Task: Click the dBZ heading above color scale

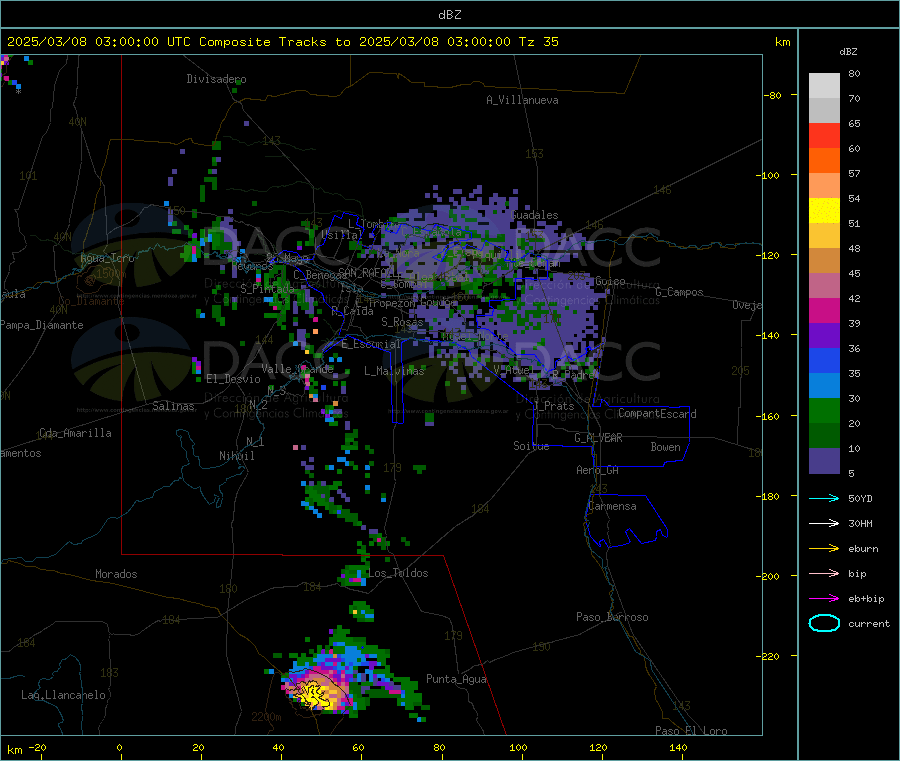Action: [x=848, y=52]
